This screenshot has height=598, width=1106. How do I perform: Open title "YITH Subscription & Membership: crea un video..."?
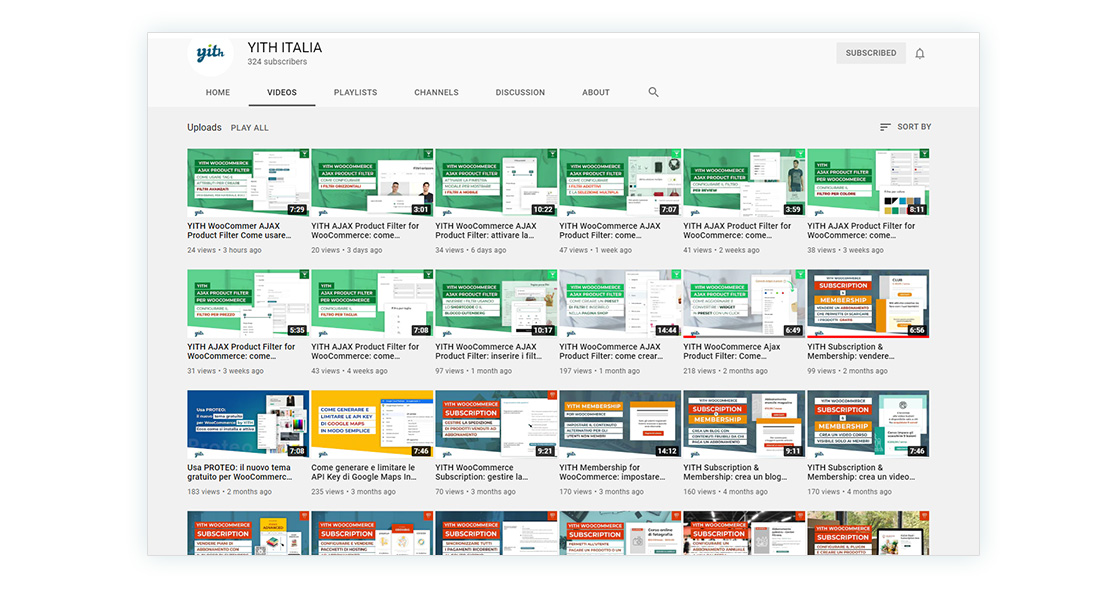click(x=861, y=472)
